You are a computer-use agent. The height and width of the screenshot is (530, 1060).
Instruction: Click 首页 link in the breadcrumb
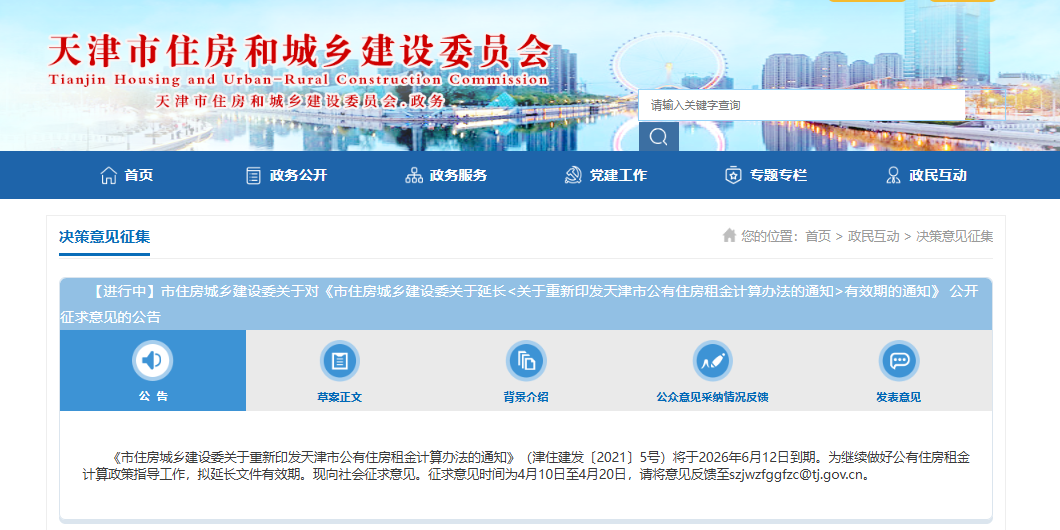[817, 236]
